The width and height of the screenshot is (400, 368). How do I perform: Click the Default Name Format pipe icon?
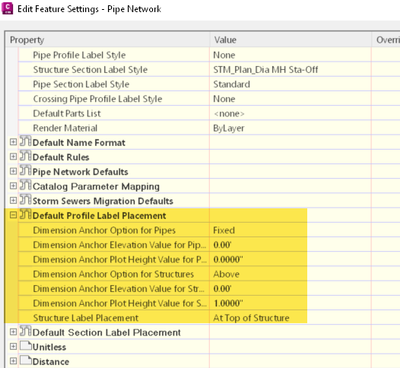tap(25, 141)
